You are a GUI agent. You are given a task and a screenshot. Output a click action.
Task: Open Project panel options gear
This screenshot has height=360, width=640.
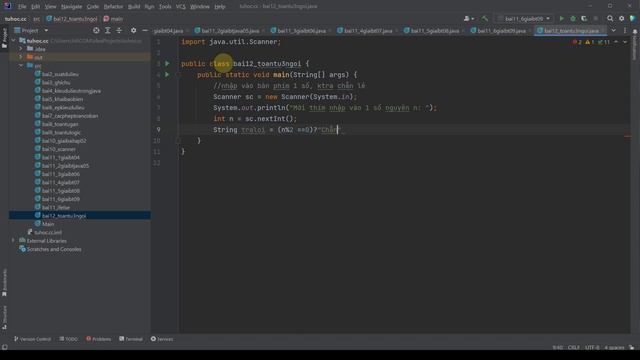point(133,31)
